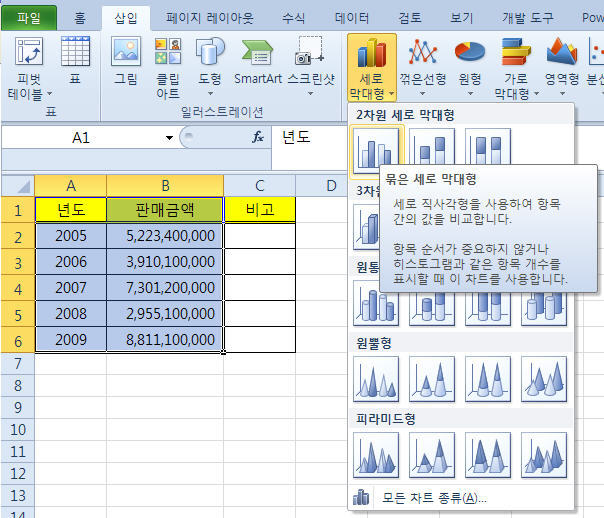Choose the Pie chart (원형) icon
The width and height of the screenshot is (604, 518).
click(x=470, y=54)
